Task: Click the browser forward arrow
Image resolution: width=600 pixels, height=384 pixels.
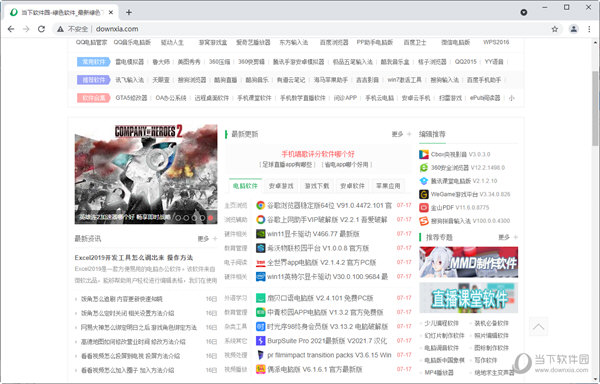Action: pos(26,29)
